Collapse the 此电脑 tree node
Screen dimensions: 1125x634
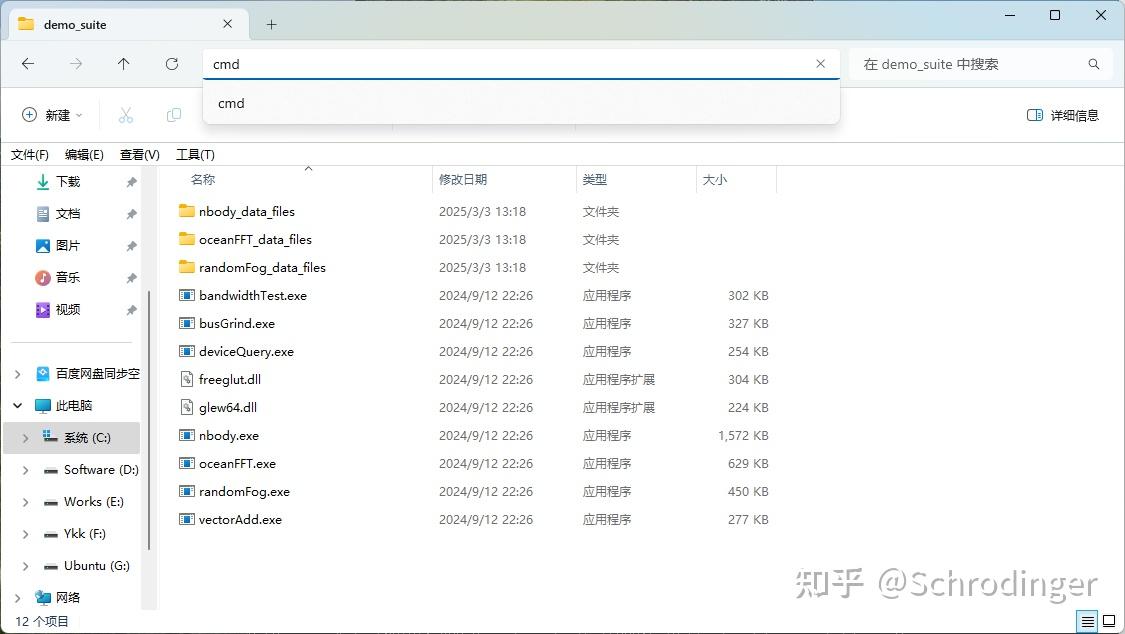pyautogui.click(x=16, y=405)
